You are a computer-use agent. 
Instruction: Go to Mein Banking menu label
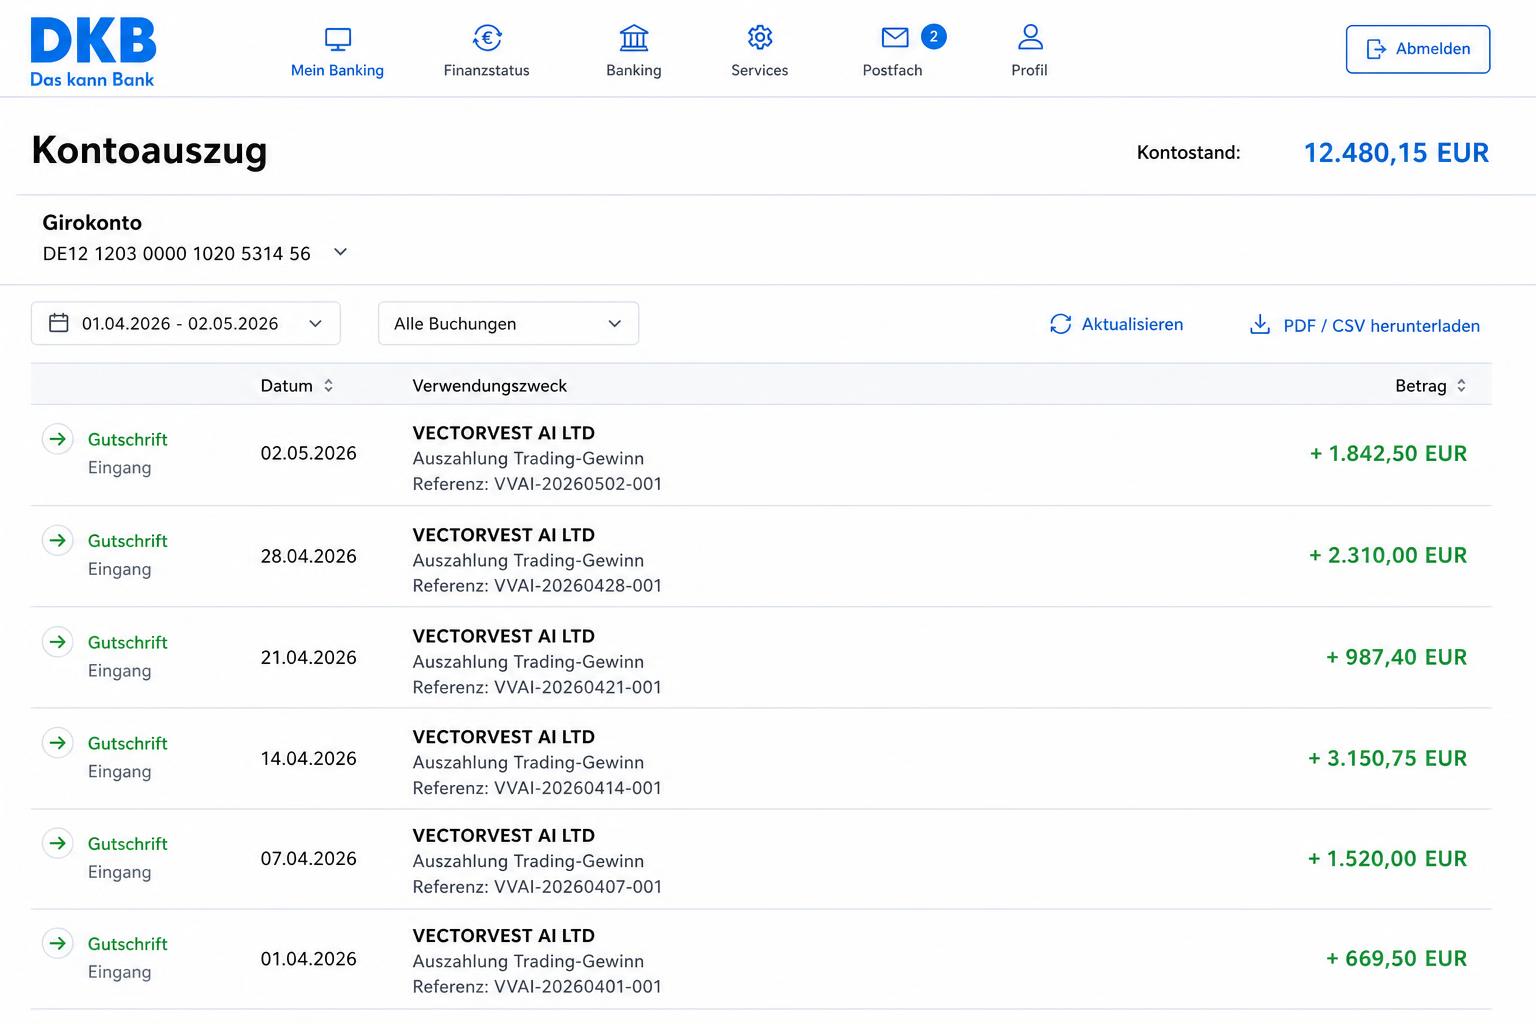click(x=337, y=70)
